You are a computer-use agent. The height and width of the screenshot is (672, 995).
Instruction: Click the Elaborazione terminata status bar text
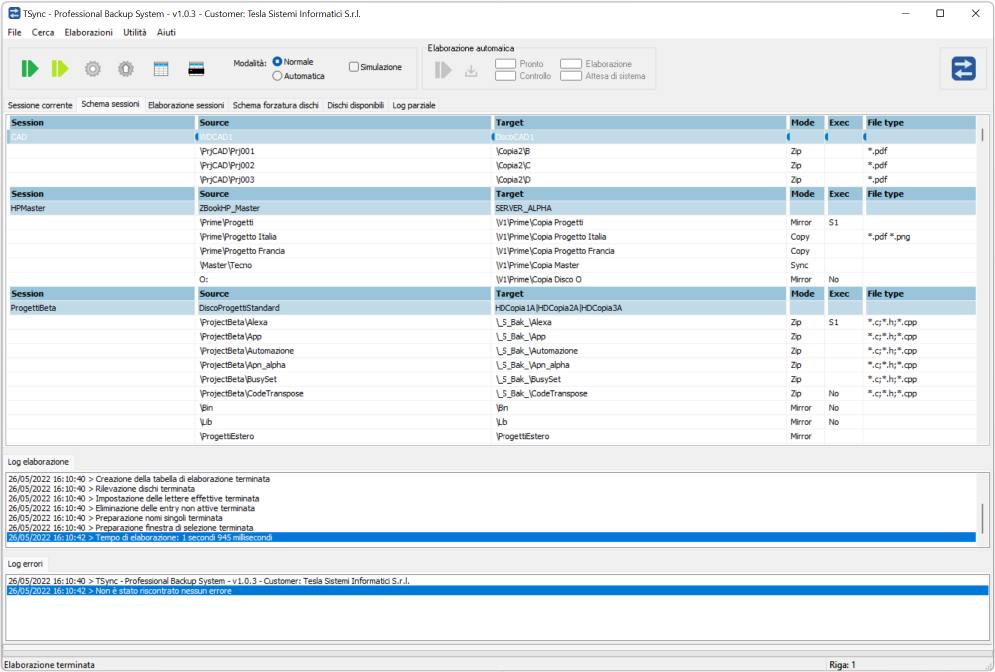(x=49, y=664)
